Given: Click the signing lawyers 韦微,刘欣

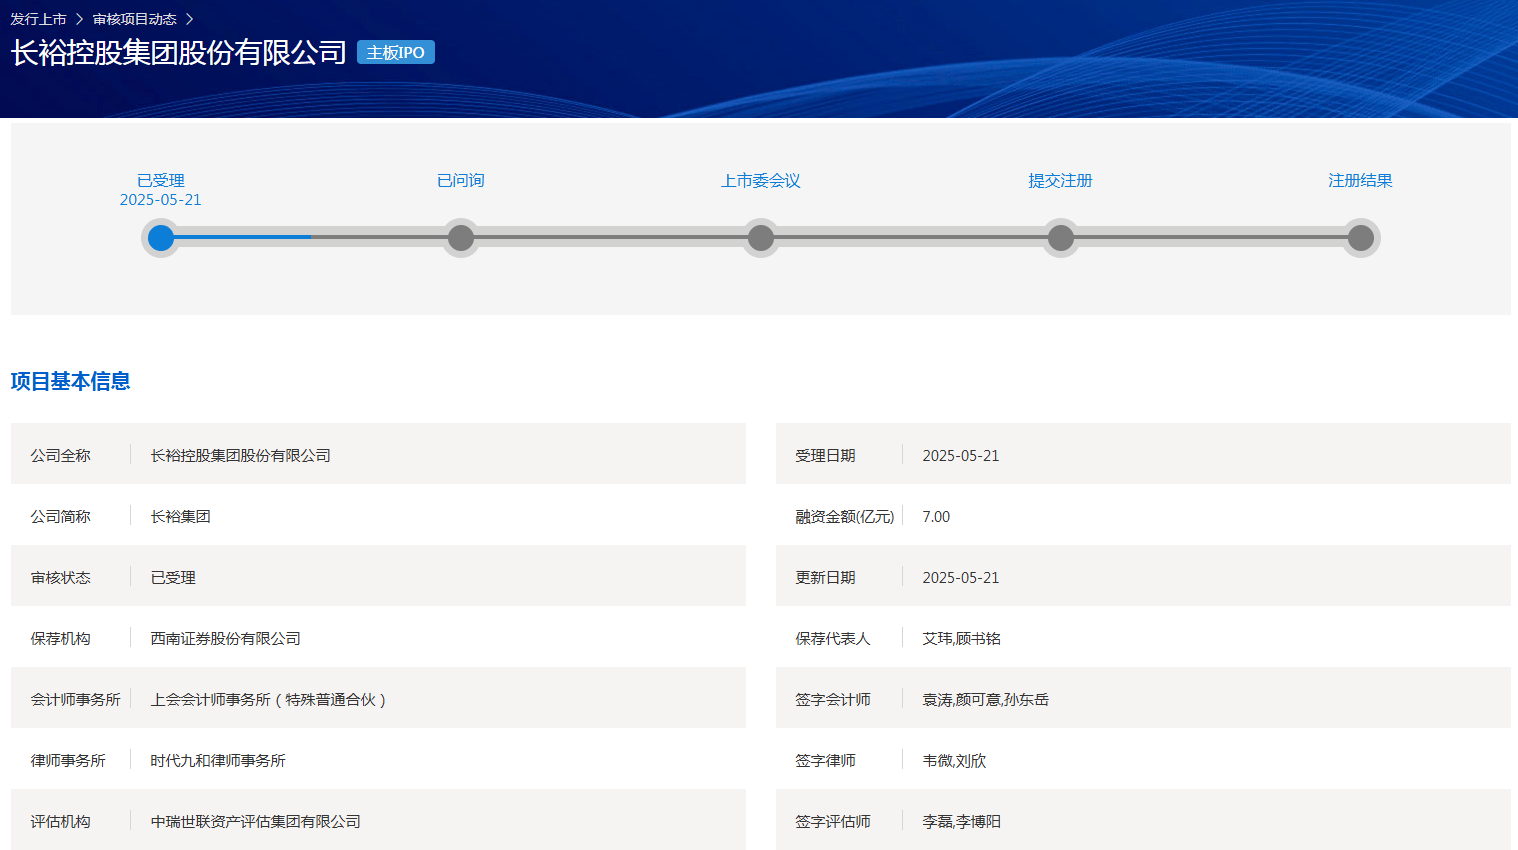Looking at the screenshot, I should pyautogui.click(x=955, y=760).
